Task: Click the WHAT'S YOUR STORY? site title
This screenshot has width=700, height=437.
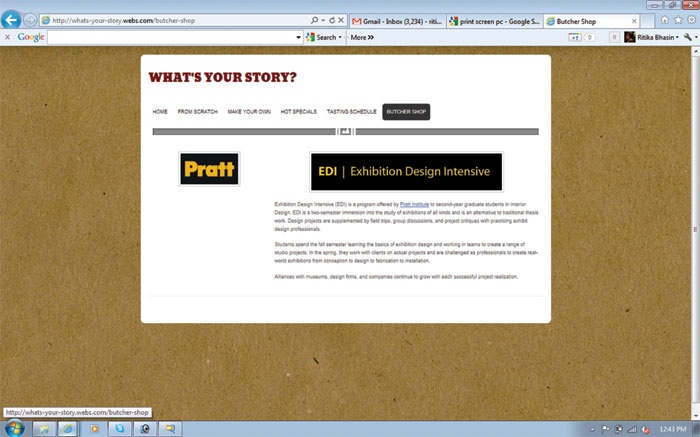Action: [x=222, y=77]
